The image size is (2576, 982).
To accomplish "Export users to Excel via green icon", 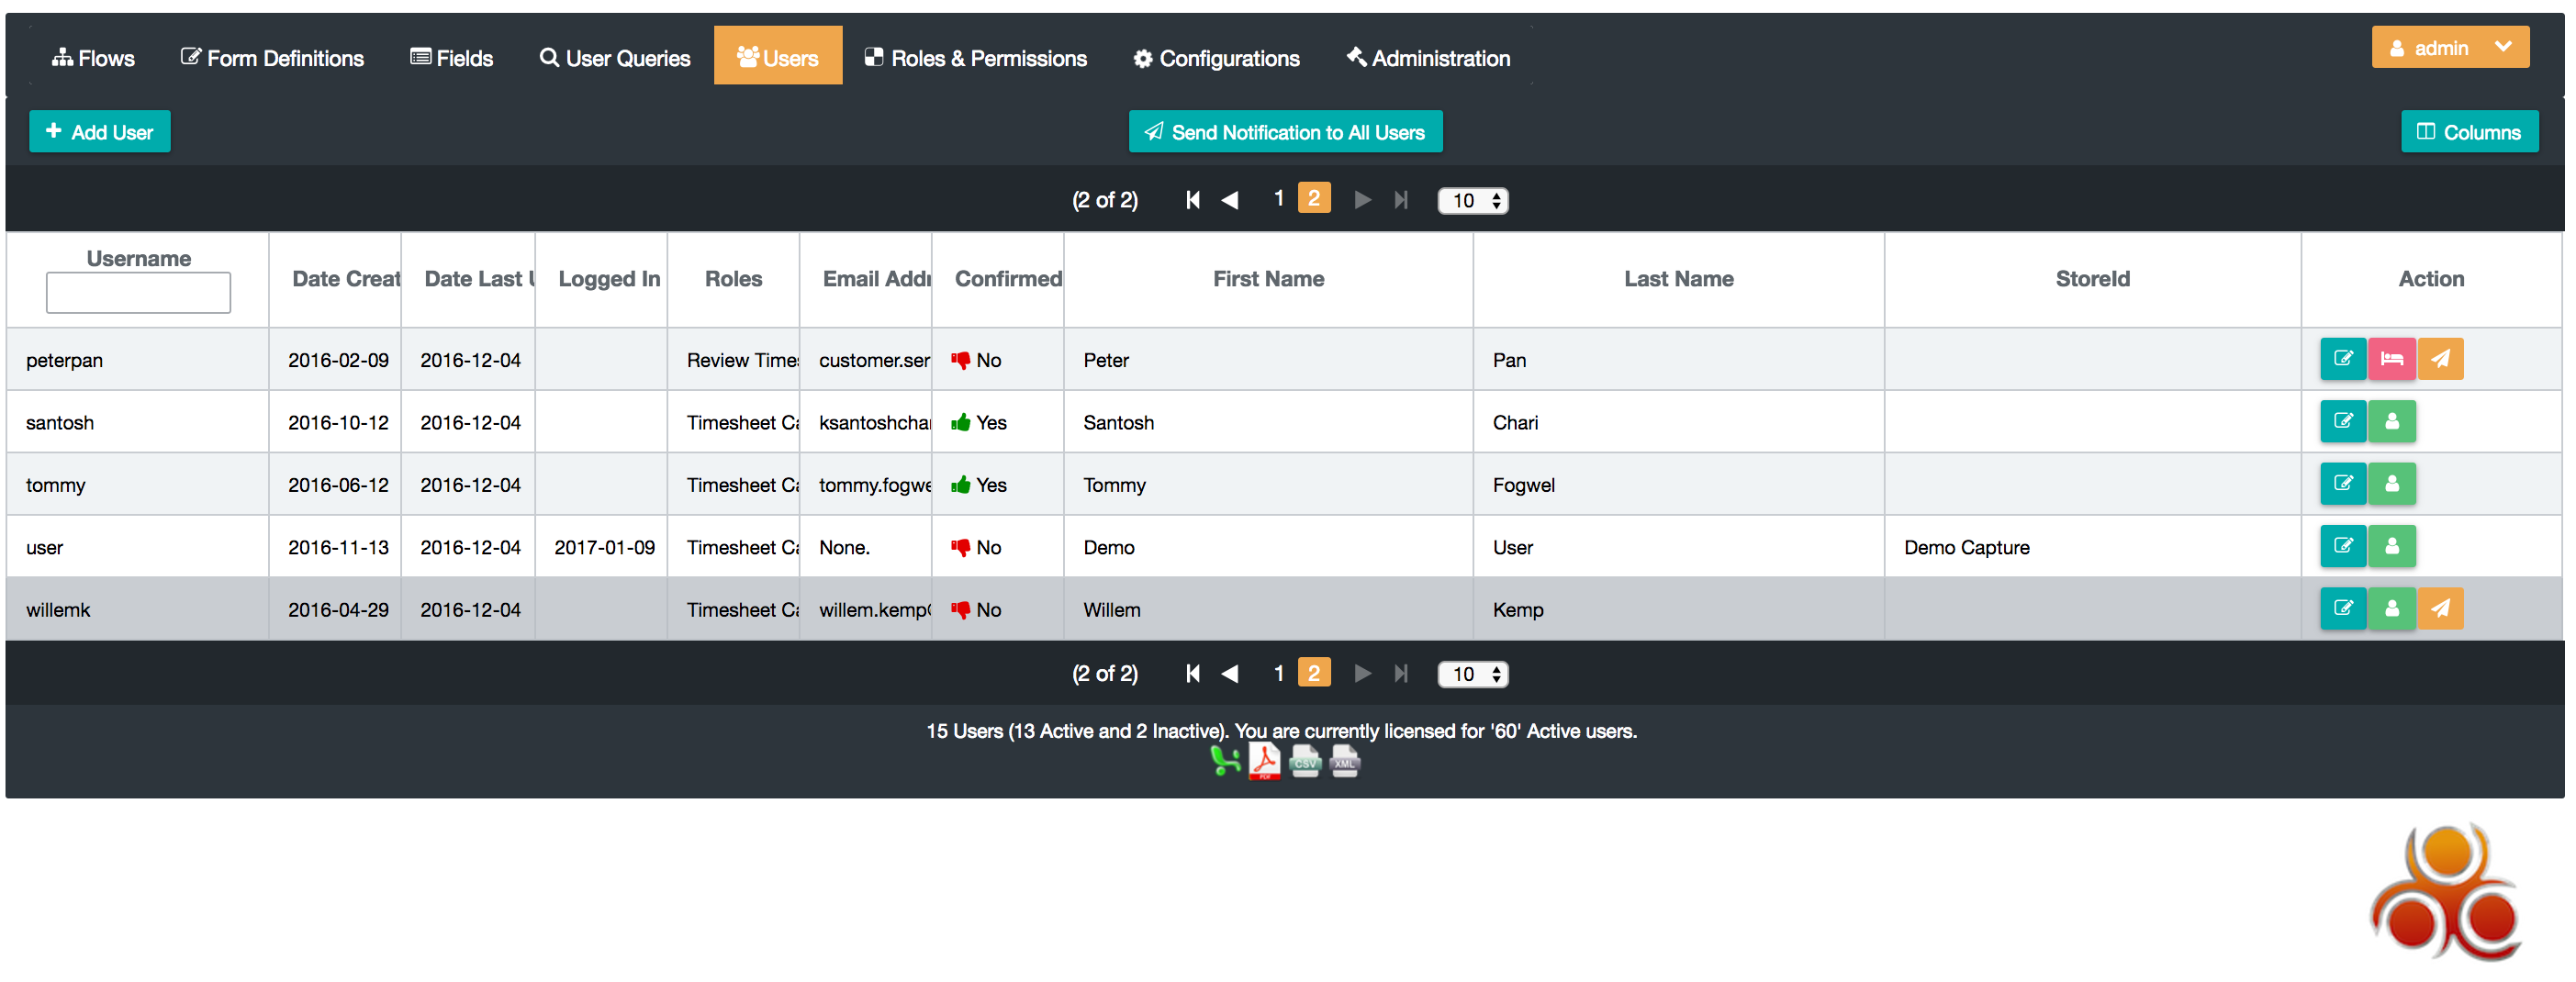I will 1225,762.
